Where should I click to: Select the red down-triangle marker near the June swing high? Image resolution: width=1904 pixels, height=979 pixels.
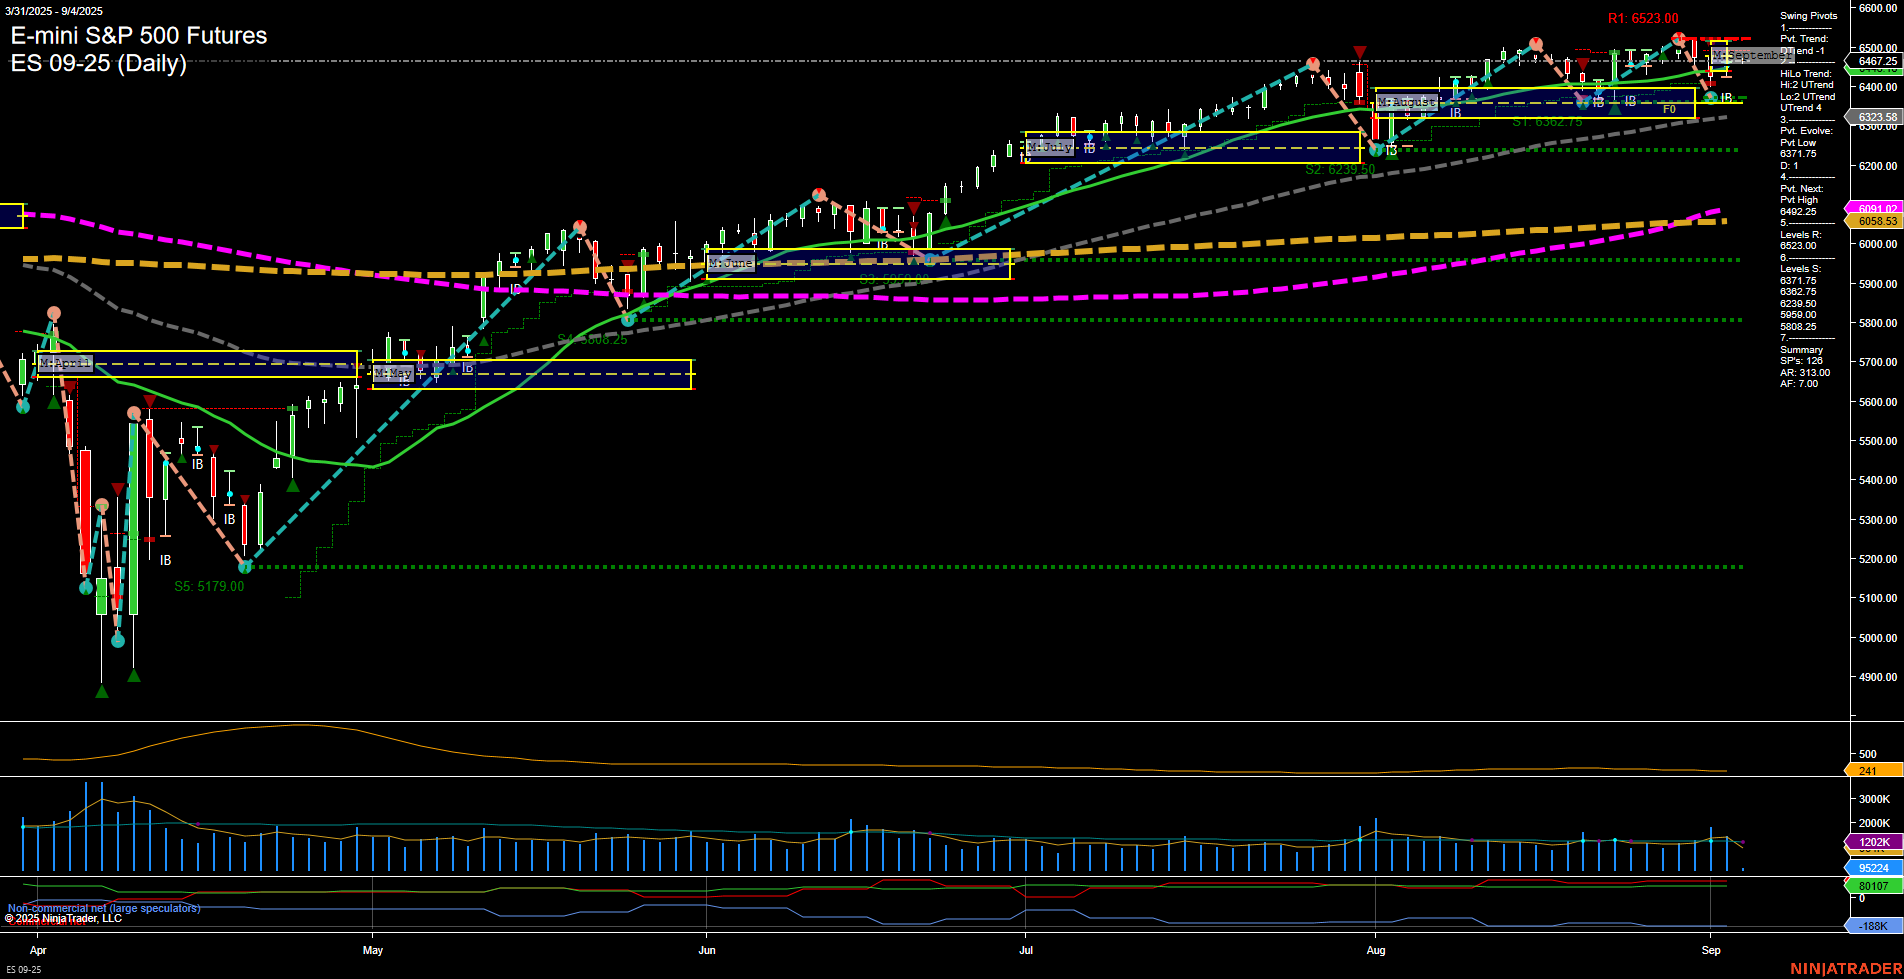tap(913, 207)
